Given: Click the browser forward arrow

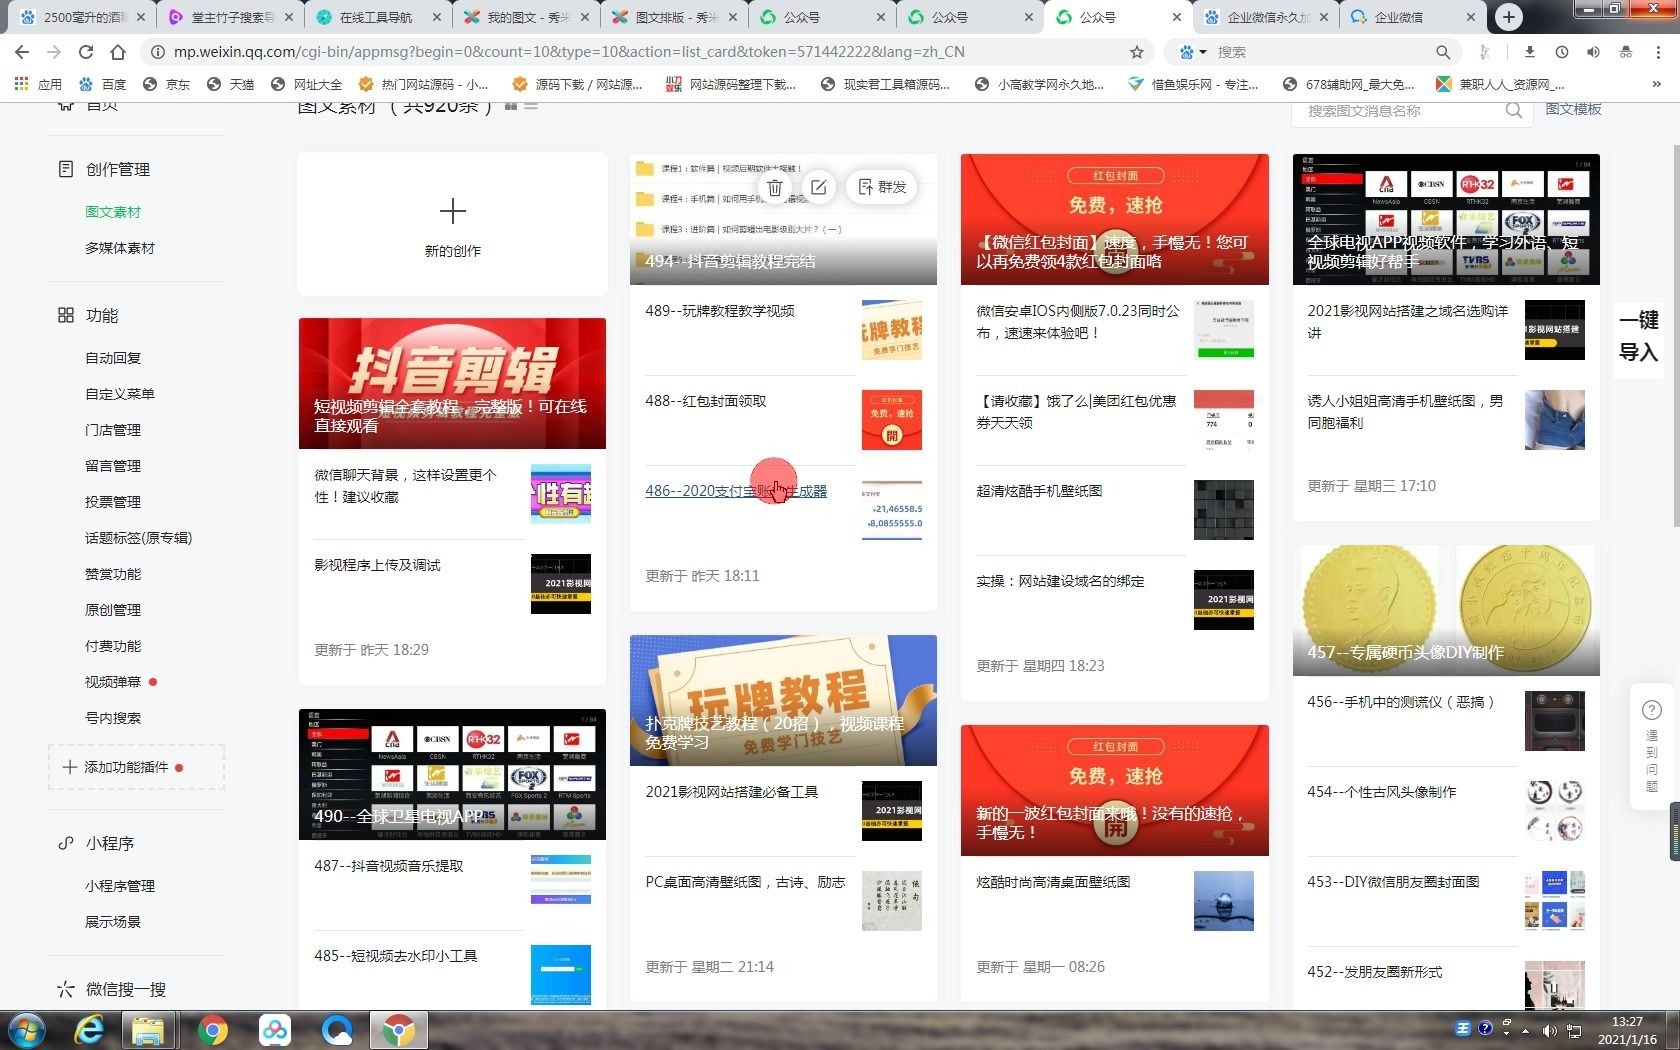Looking at the screenshot, I should [x=54, y=52].
